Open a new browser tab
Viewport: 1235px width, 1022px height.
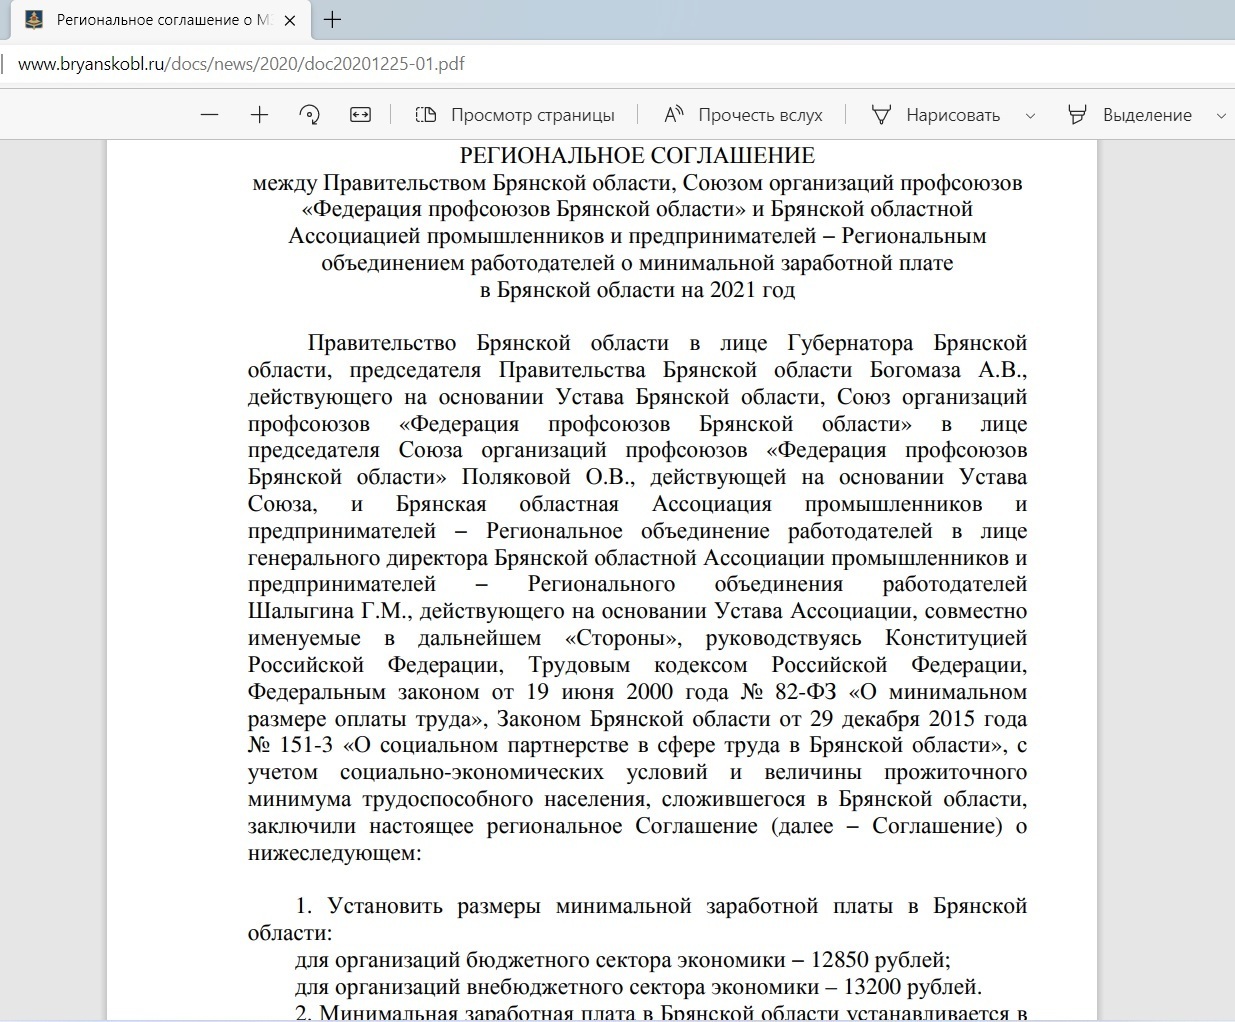333,20
